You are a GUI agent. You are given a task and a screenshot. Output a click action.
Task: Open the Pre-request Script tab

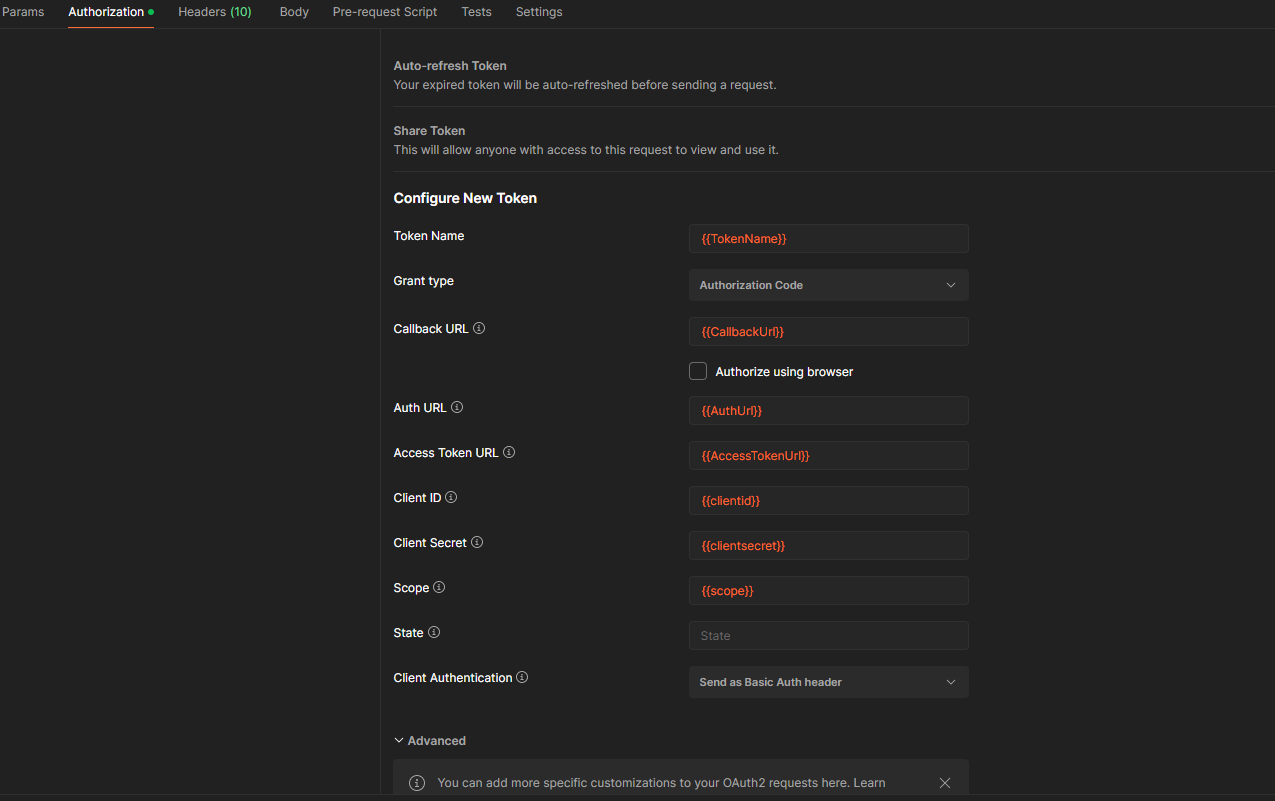point(384,12)
